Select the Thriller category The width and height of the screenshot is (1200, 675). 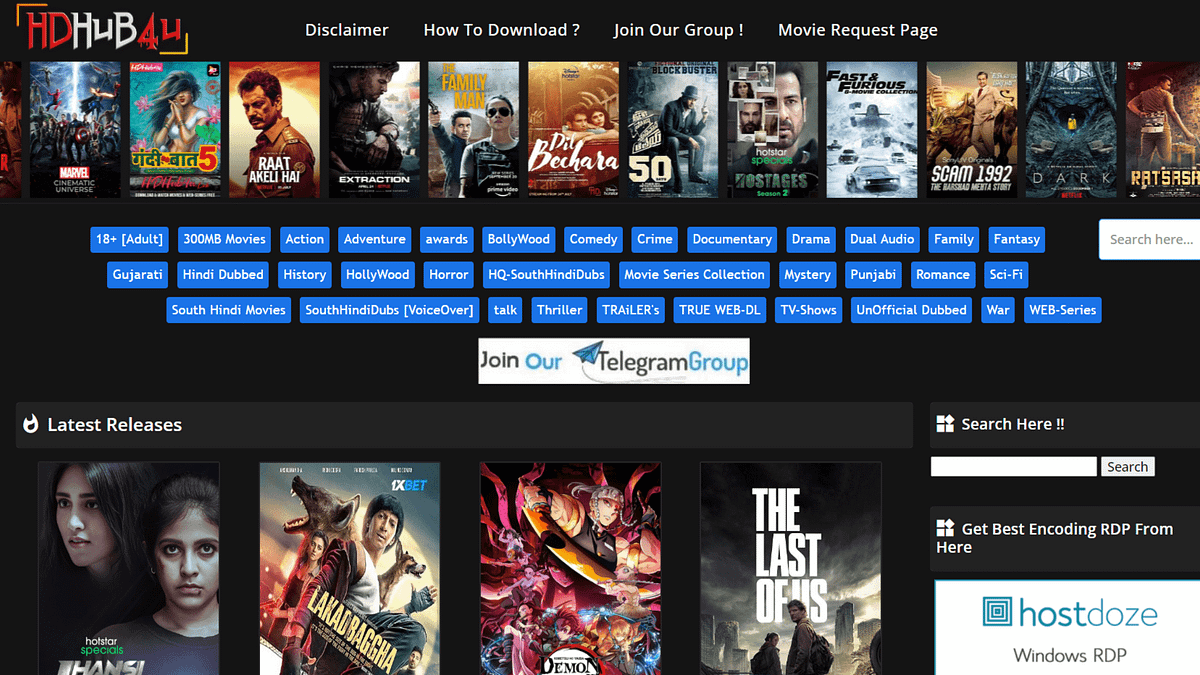(x=560, y=310)
